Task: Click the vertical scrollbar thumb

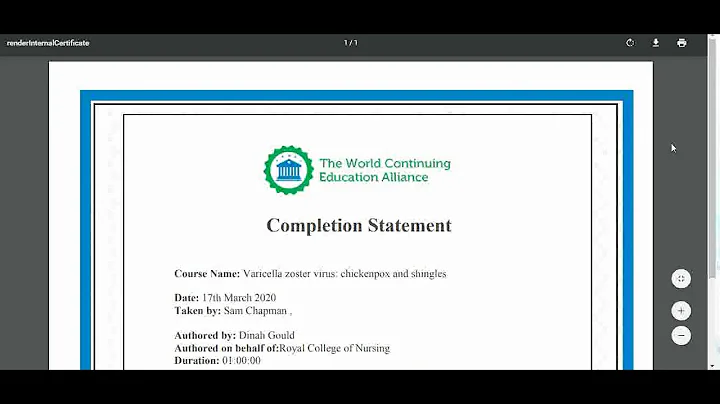Action: (713, 156)
